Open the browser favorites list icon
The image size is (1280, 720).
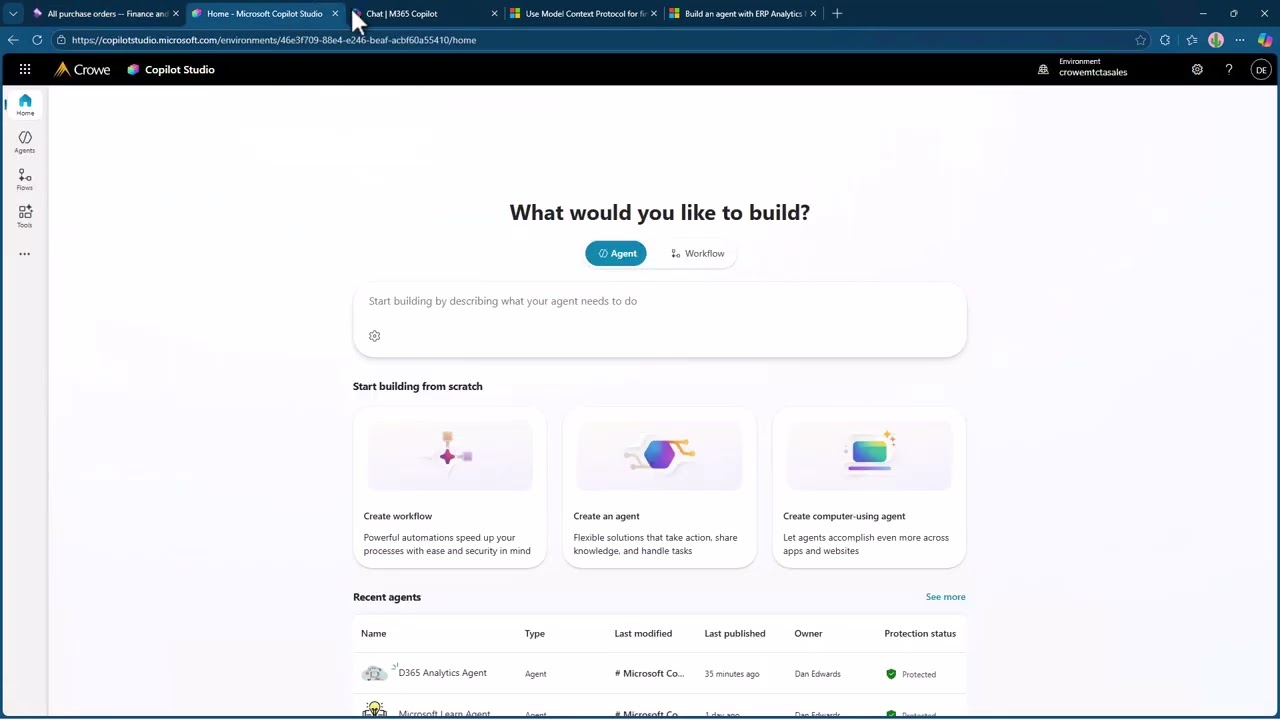1191,40
